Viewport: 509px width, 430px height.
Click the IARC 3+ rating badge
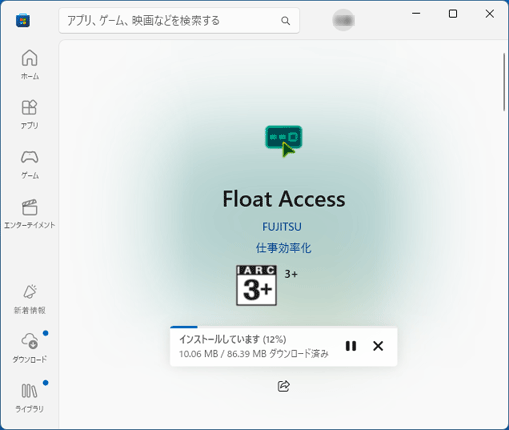tap(256, 285)
